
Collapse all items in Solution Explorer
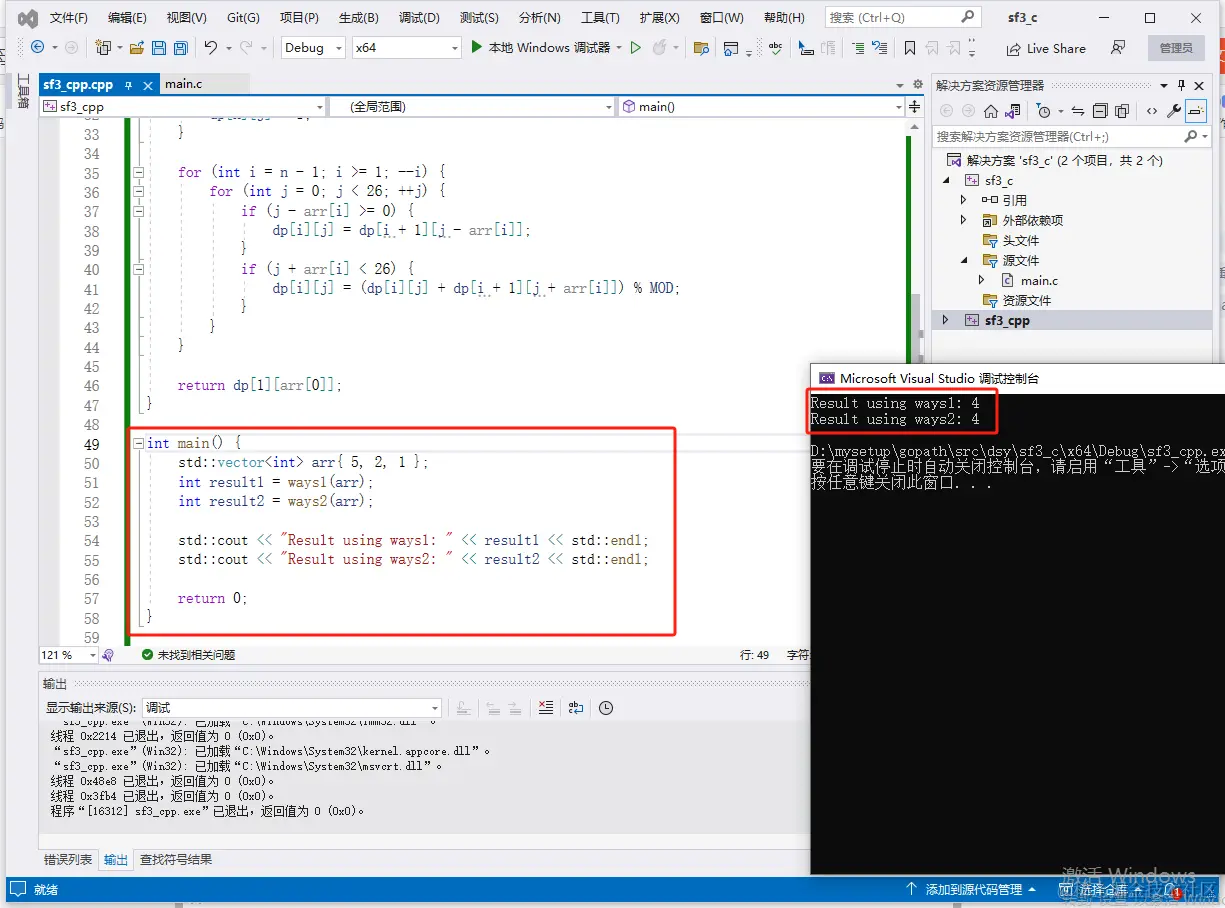pyautogui.click(x=1100, y=111)
